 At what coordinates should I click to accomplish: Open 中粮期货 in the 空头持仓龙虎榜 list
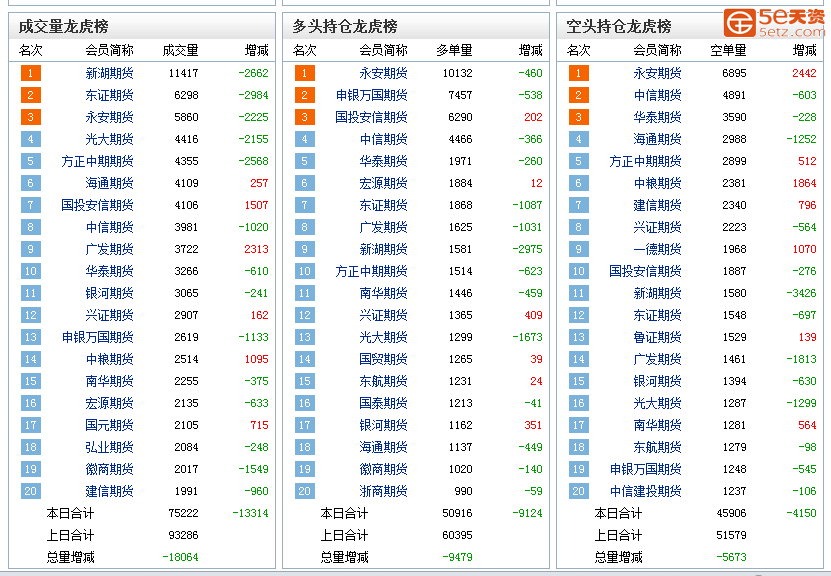(657, 183)
